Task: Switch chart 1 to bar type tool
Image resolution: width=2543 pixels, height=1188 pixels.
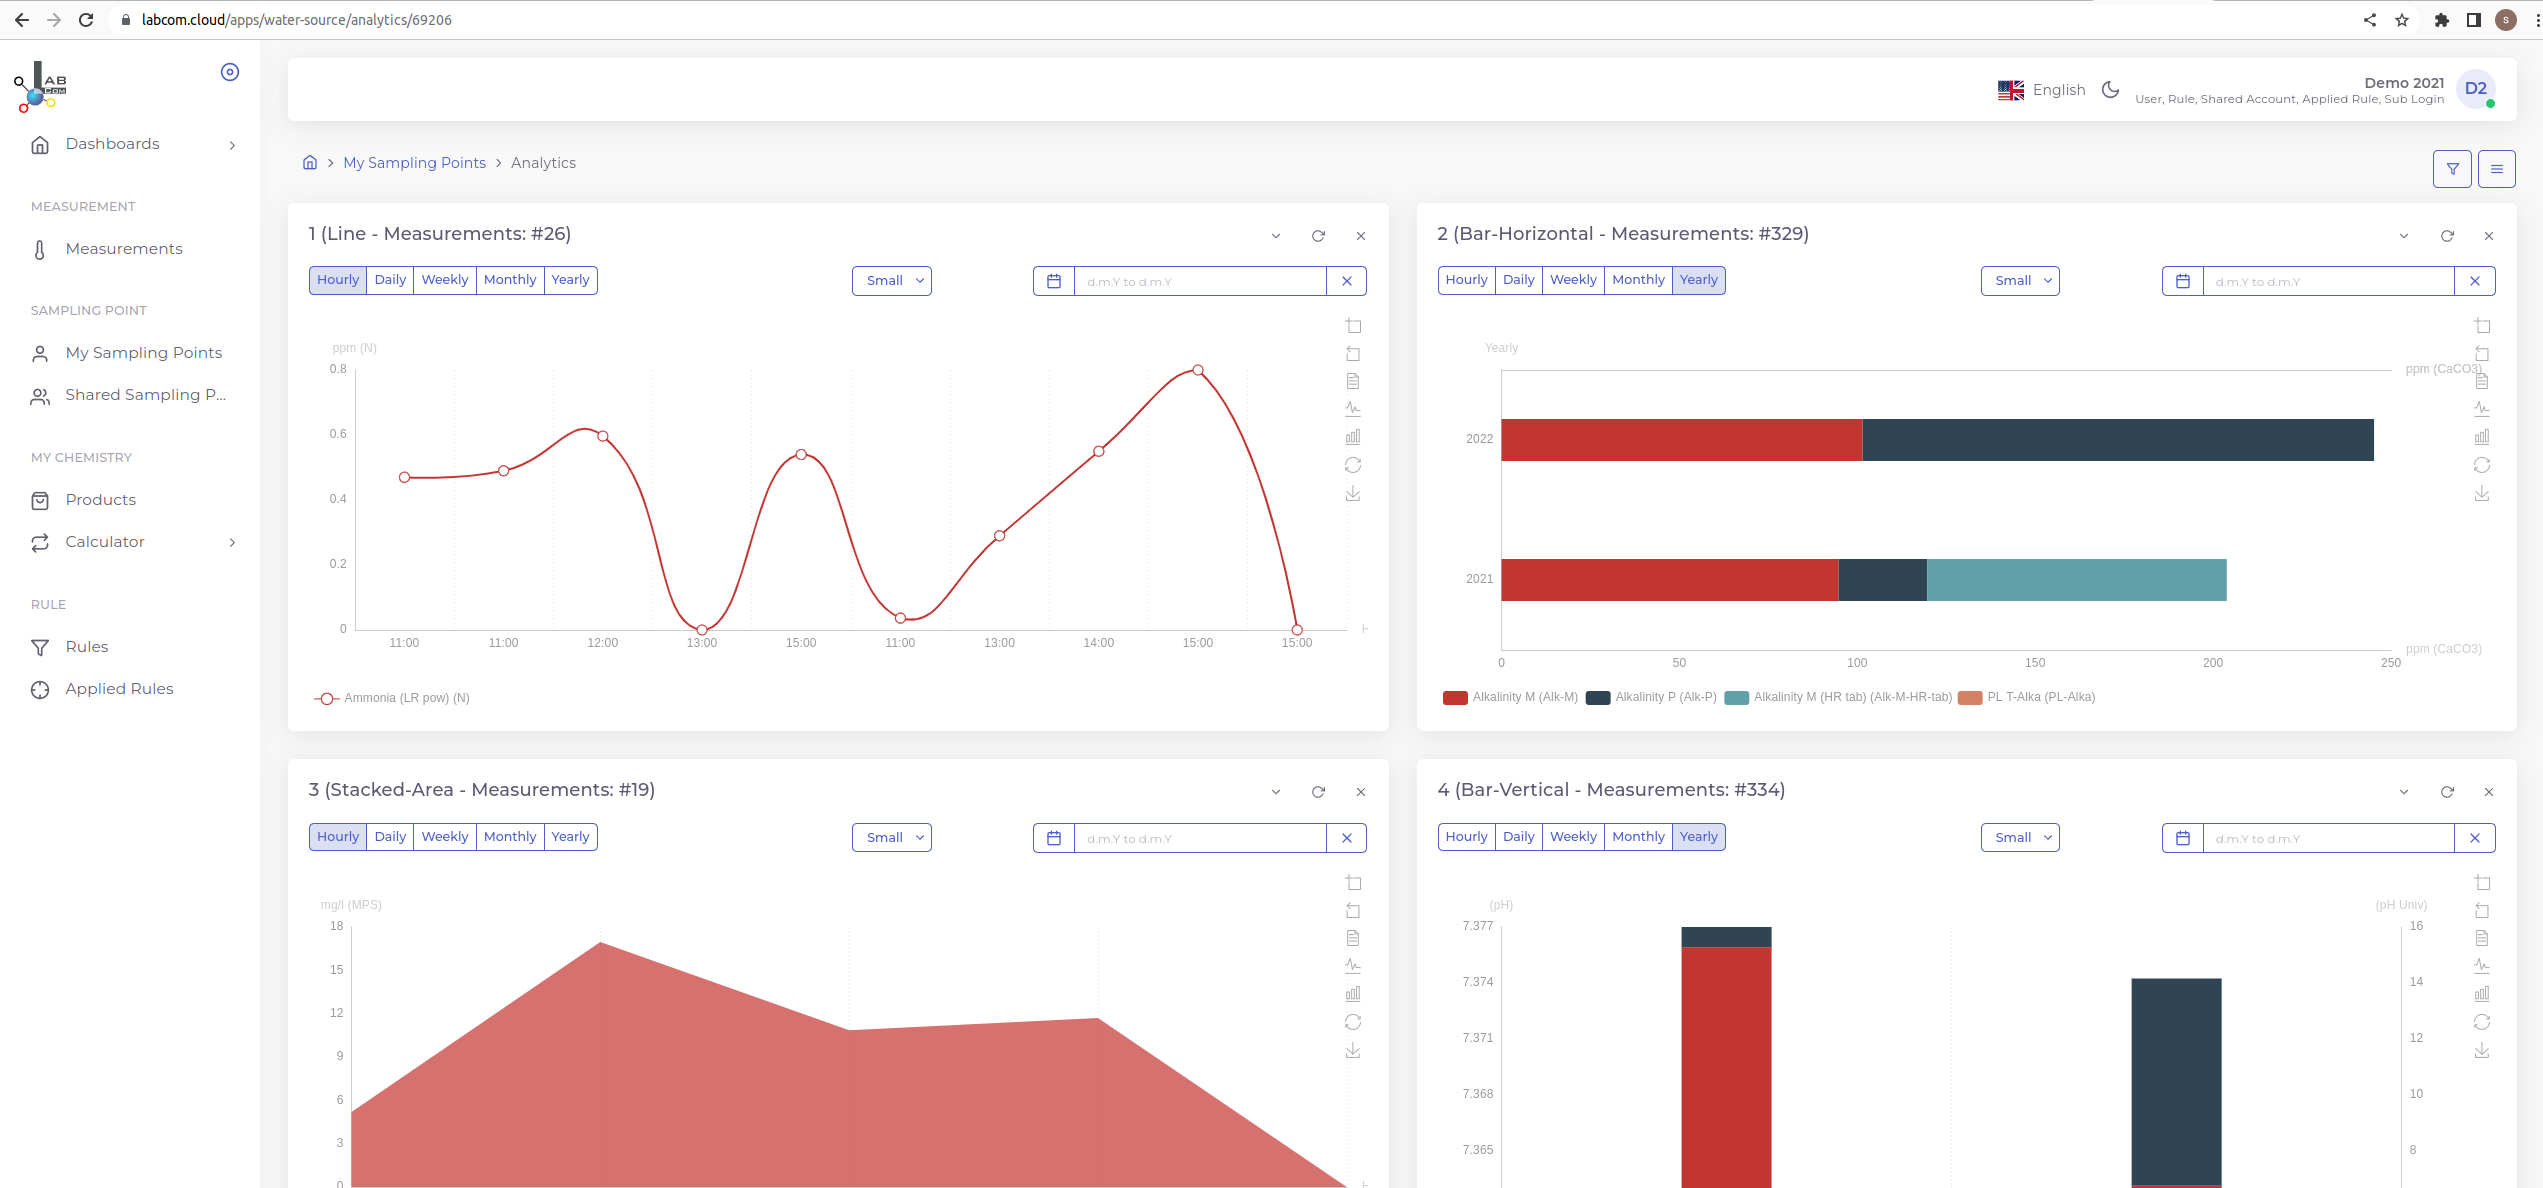Action: coord(1353,437)
